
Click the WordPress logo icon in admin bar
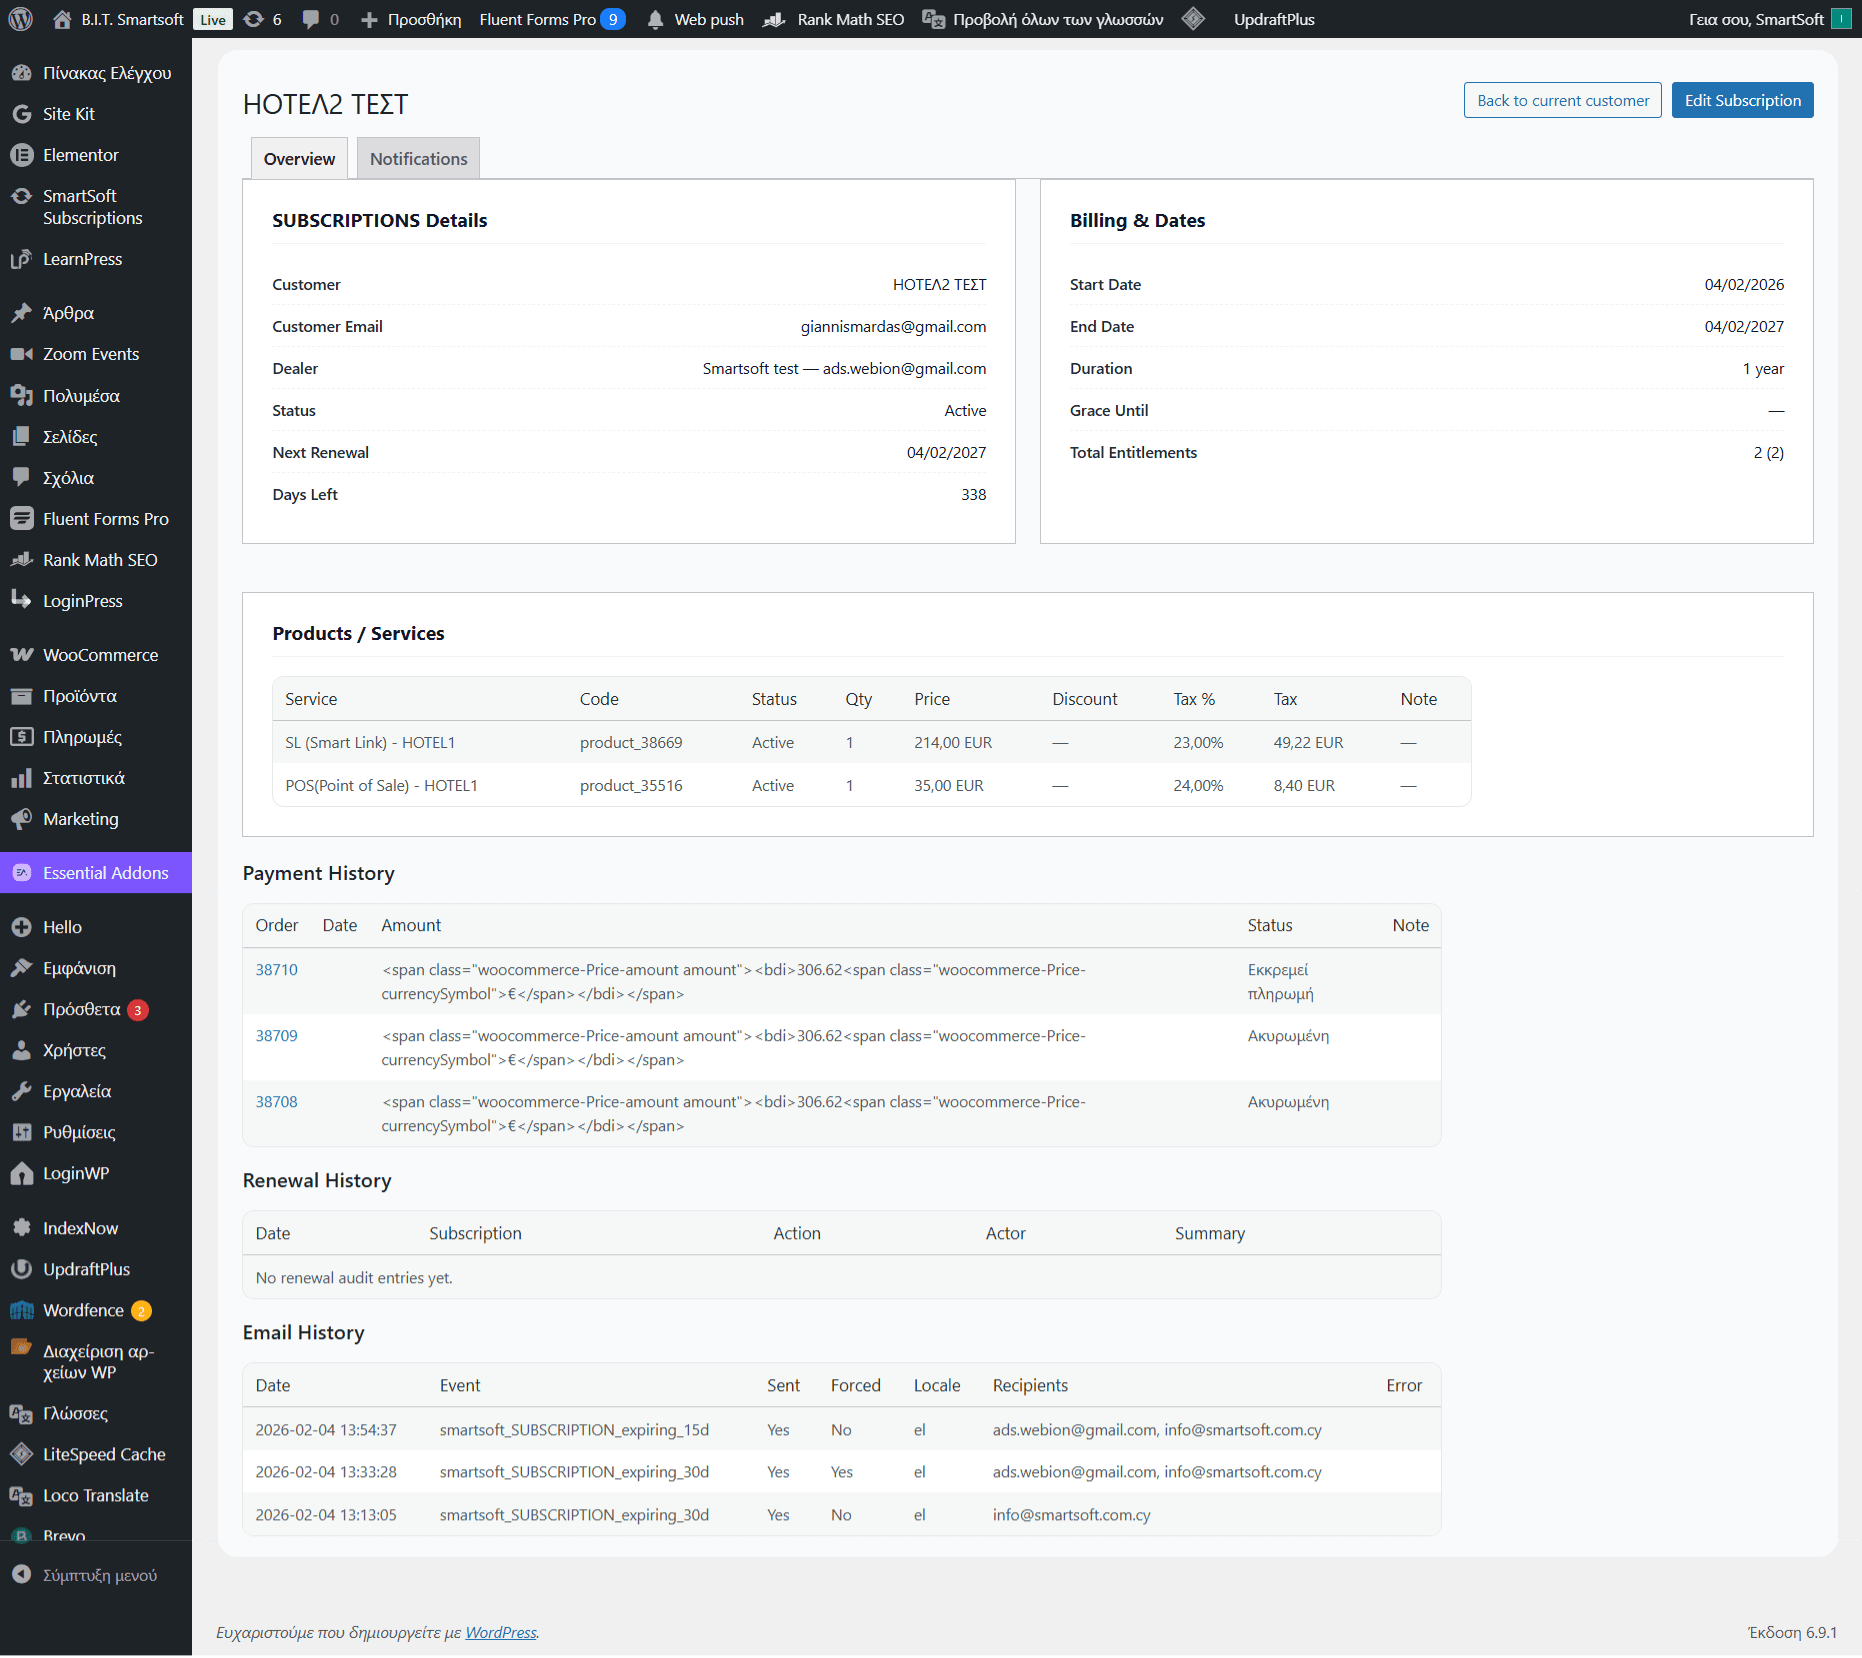pyautogui.click(x=21, y=19)
